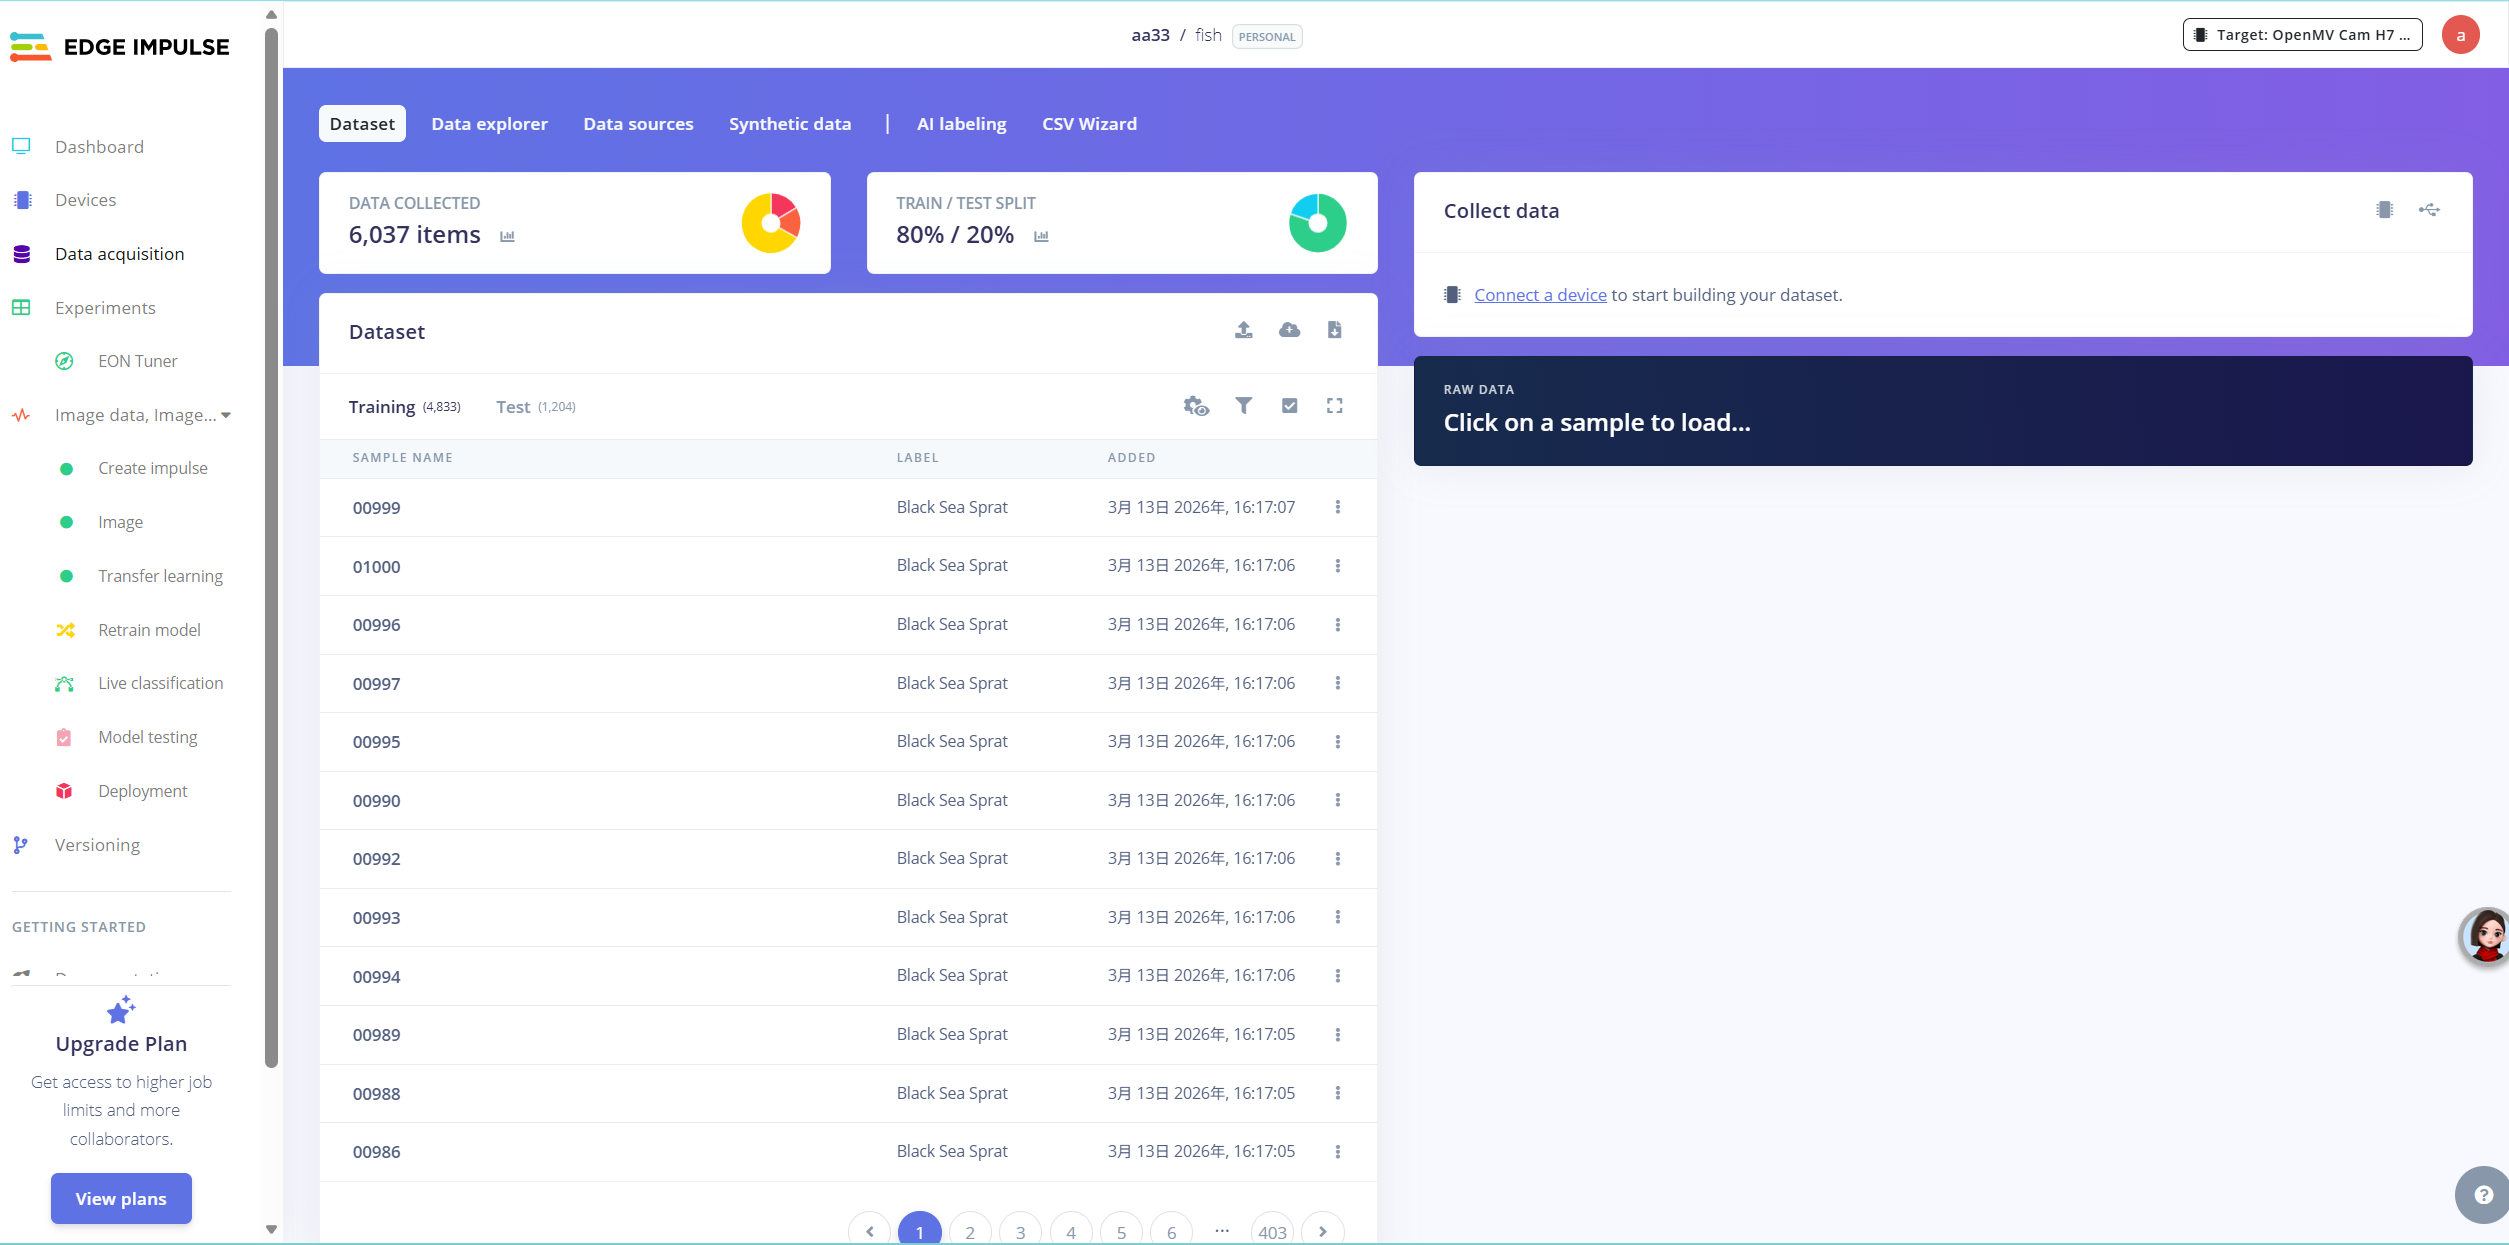Click the chart icon beside 6,037 items
Screen dimensions: 2509x1245
tap(507, 237)
